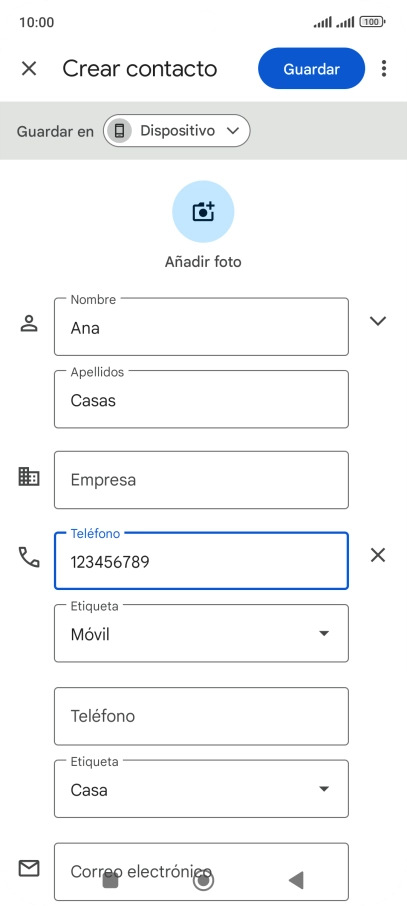Open the Dispositivo save location dropdown
This screenshot has height=906, width=407.
click(x=176, y=131)
